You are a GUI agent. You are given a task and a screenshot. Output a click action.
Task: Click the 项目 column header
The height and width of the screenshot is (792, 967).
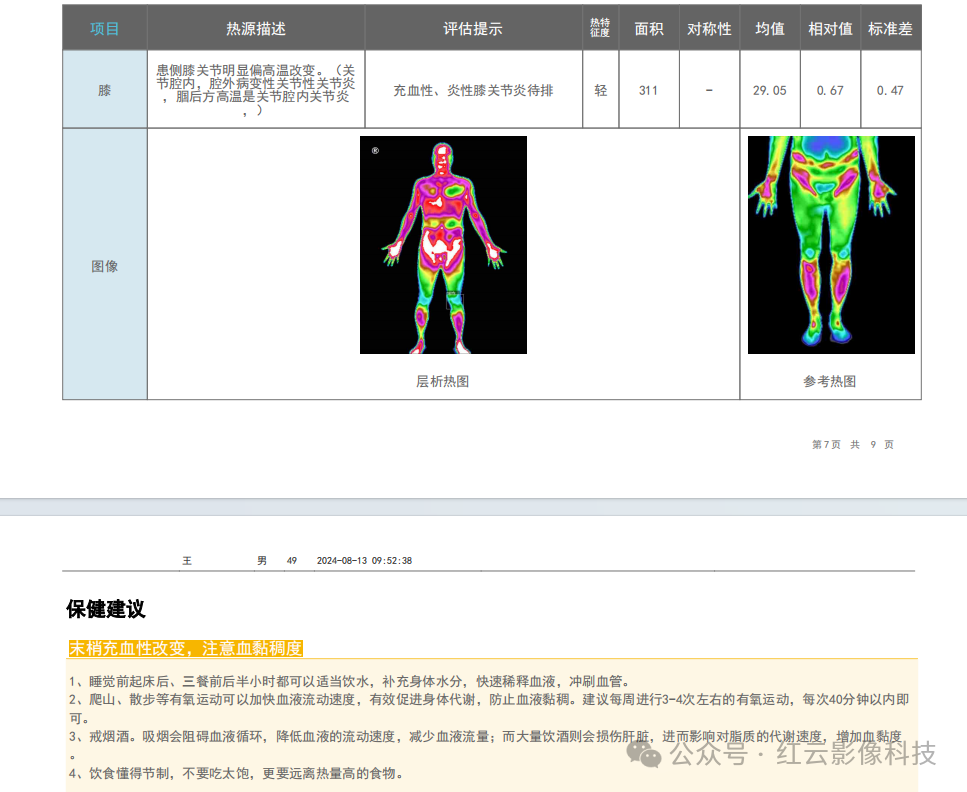click(x=105, y=29)
